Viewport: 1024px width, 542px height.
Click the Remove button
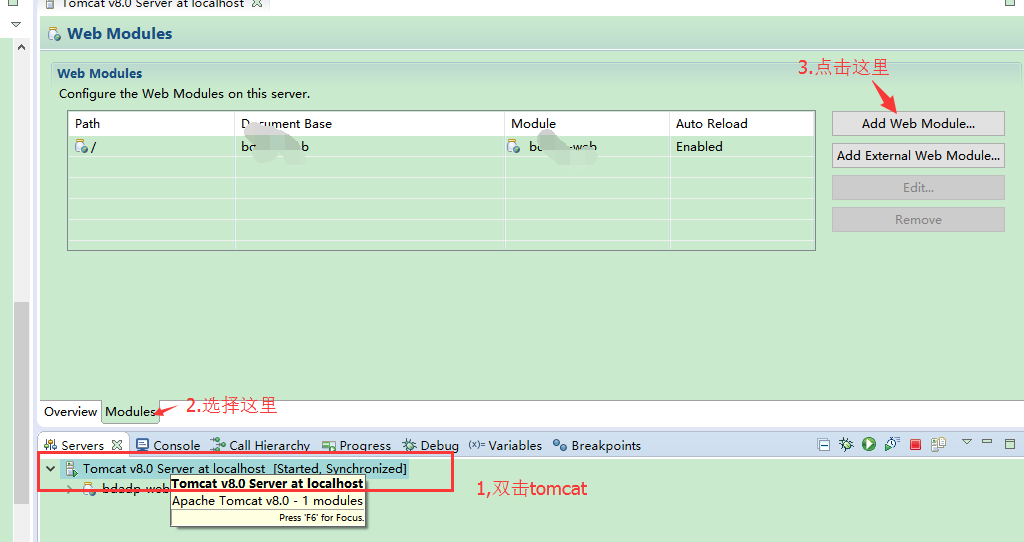918,219
